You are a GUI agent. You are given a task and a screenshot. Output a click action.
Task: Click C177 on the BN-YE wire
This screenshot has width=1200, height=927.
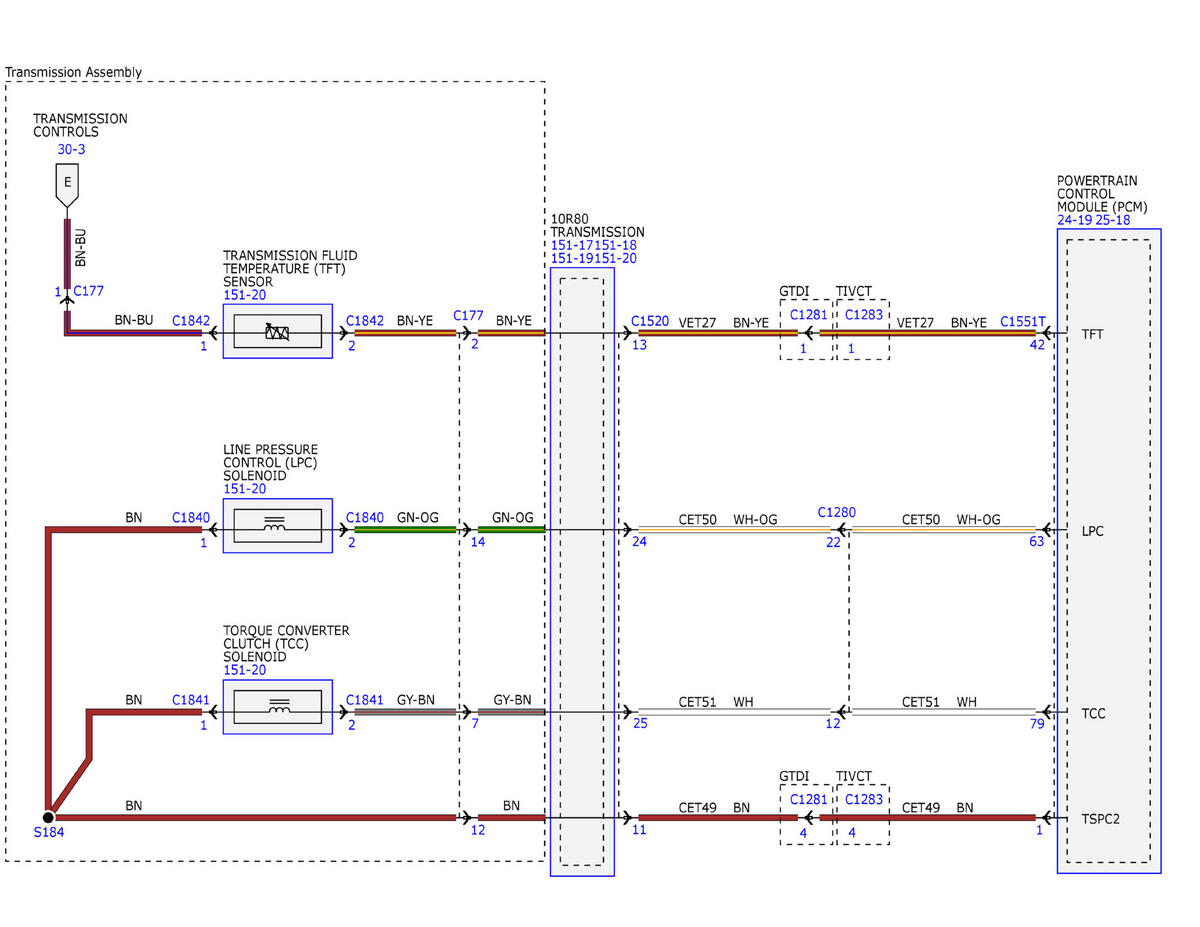[x=468, y=315]
